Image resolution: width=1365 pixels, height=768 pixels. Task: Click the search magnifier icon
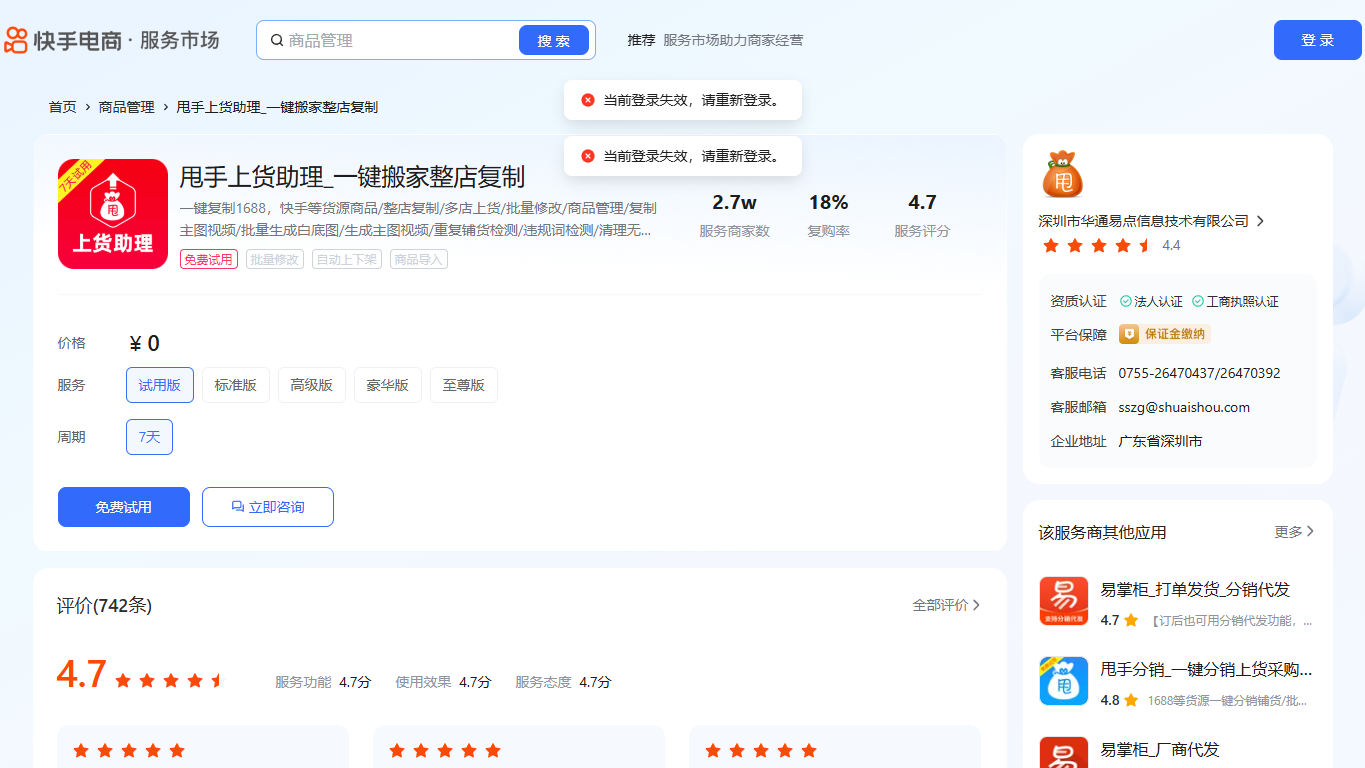tap(277, 41)
